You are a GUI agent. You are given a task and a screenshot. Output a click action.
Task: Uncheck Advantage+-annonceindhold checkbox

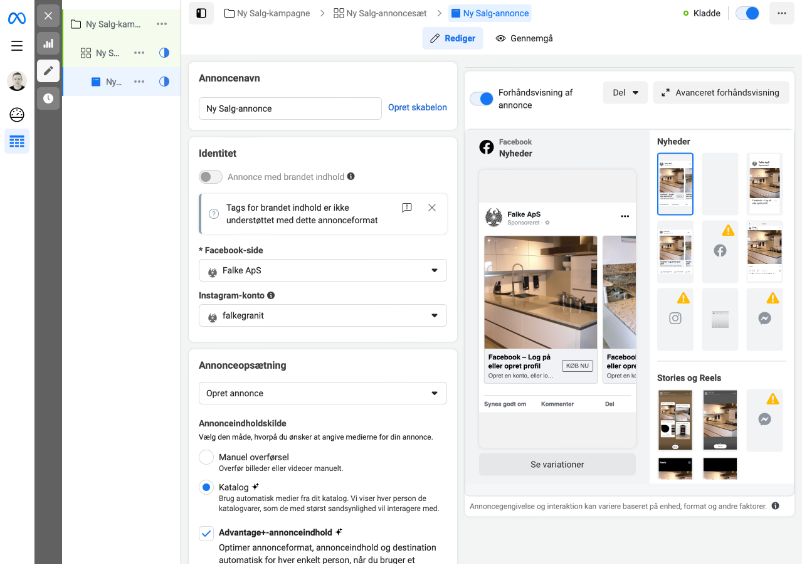pyautogui.click(x=206, y=533)
